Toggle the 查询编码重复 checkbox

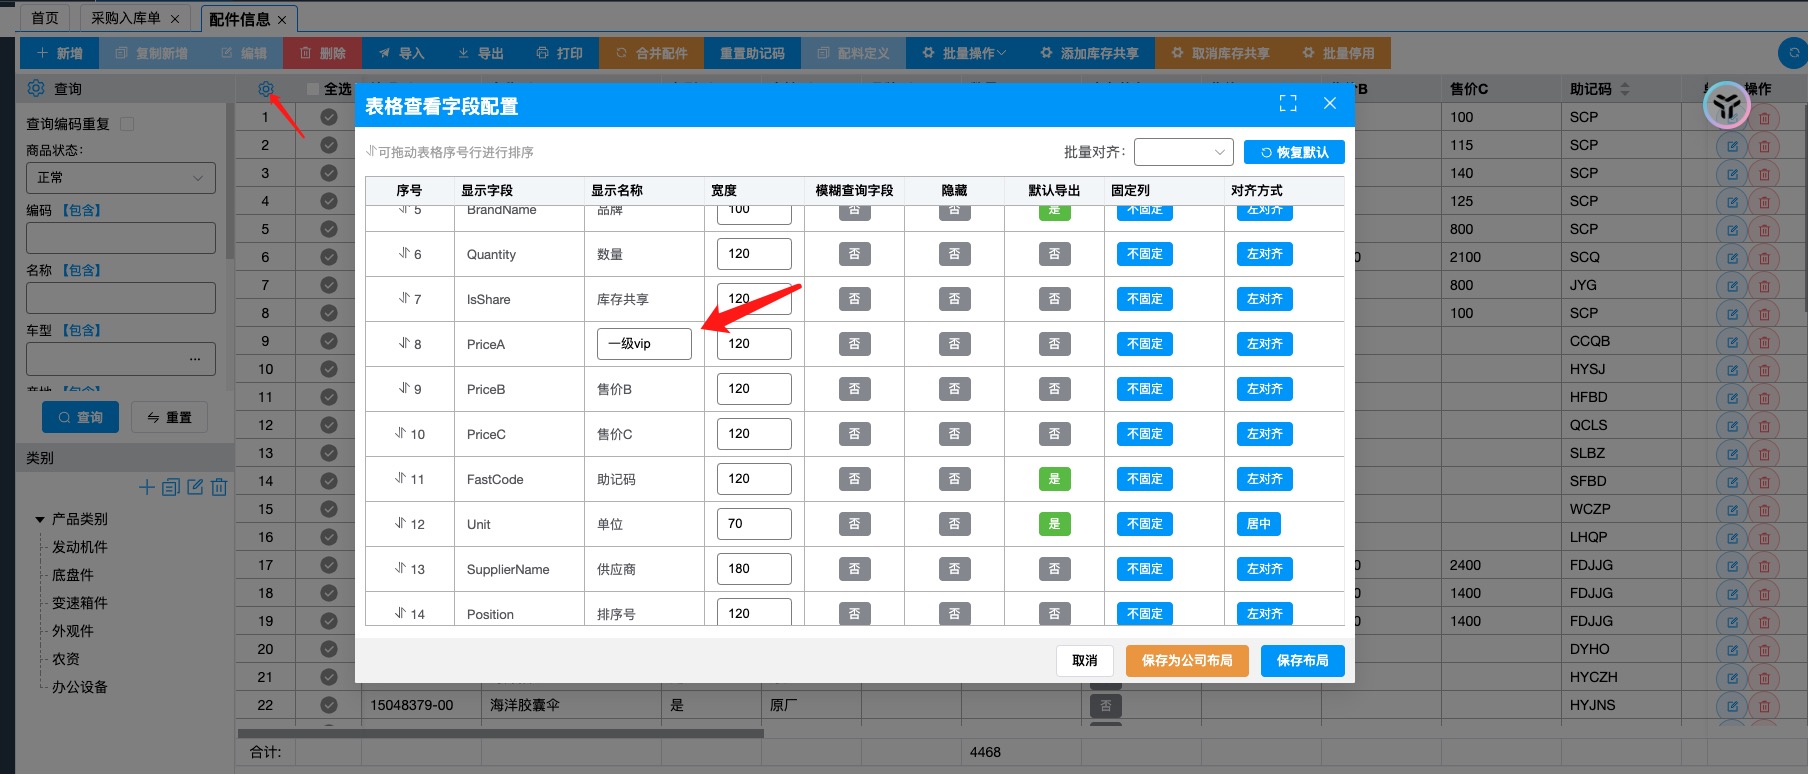coord(127,124)
